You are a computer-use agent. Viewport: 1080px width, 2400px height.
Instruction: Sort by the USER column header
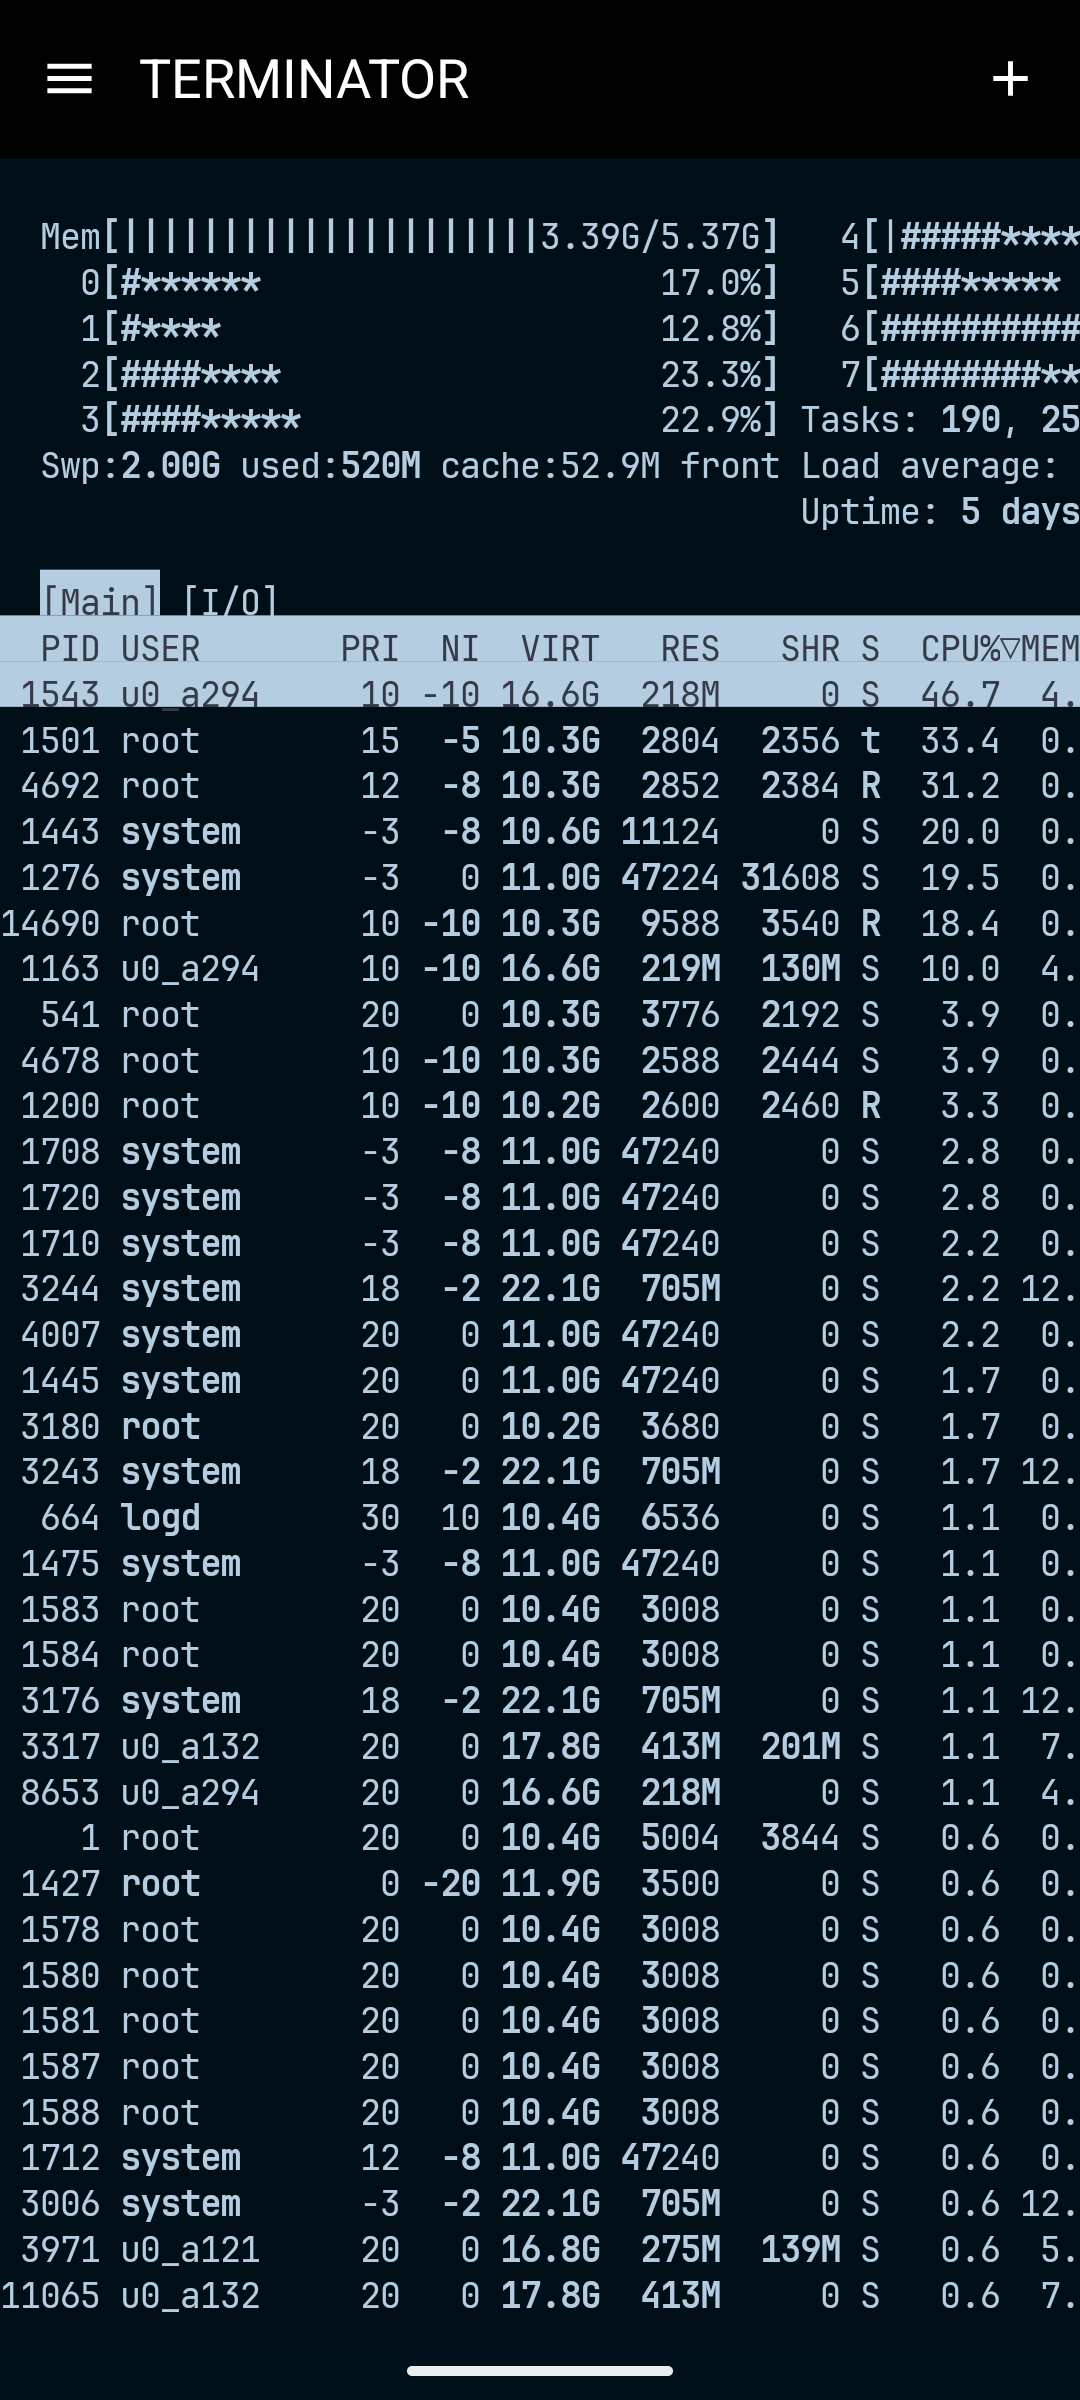[x=160, y=649]
